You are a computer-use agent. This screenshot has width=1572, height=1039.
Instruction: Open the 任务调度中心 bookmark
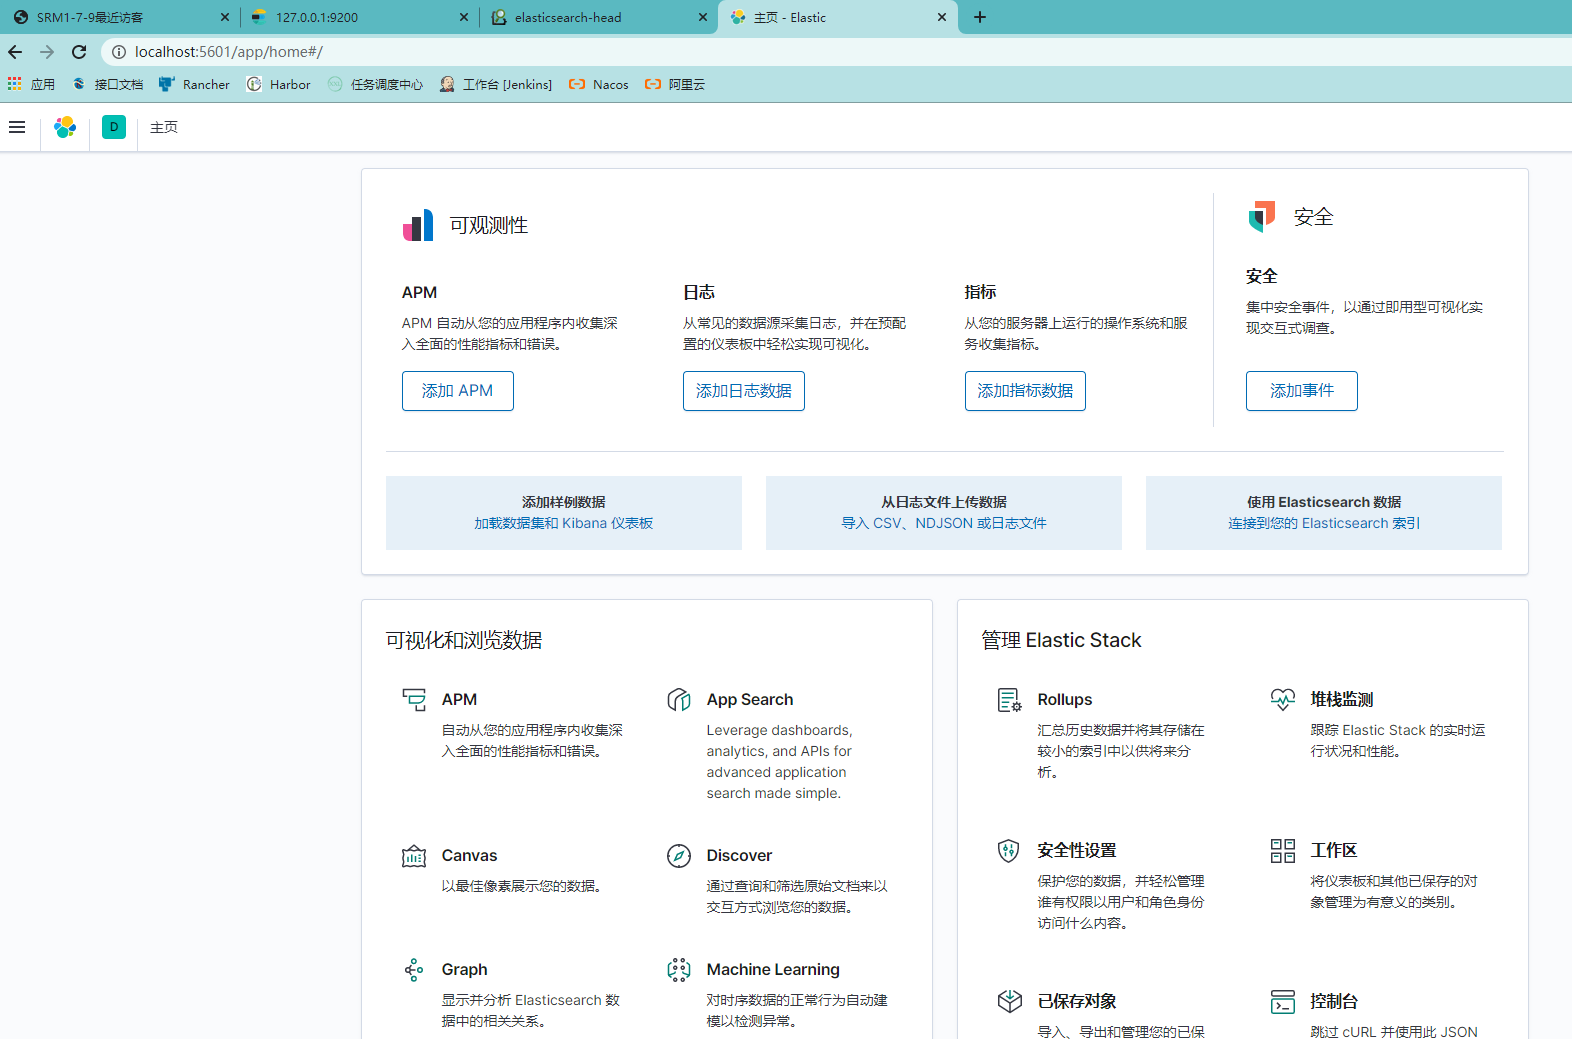(x=375, y=85)
